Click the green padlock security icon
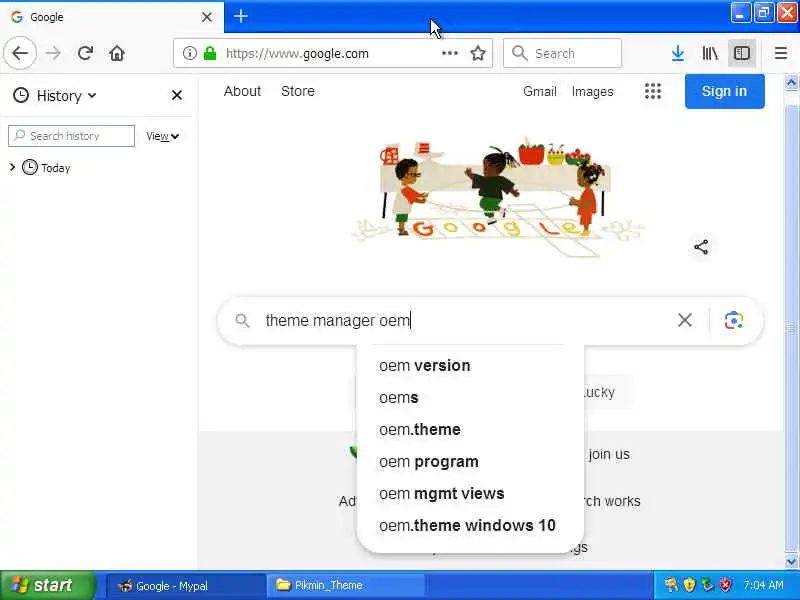This screenshot has width=800, height=600. click(210, 53)
